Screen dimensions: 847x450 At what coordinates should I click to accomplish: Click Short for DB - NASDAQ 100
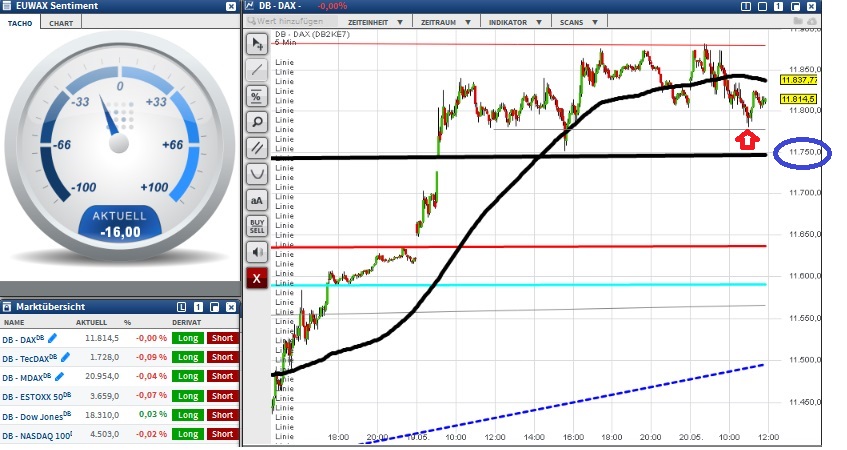coord(222,434)
